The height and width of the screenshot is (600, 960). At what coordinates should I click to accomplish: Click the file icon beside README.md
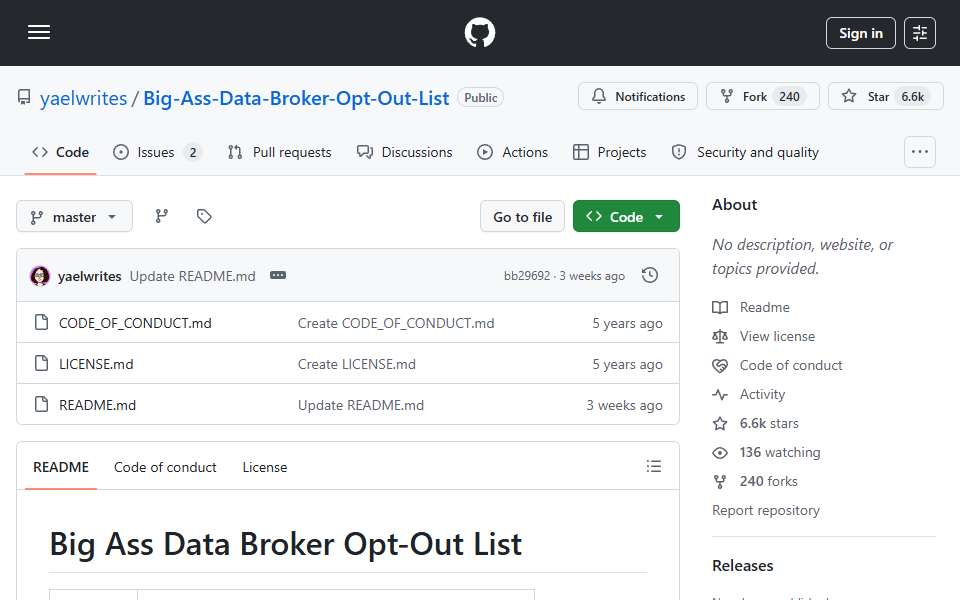[x=42, y=404]
